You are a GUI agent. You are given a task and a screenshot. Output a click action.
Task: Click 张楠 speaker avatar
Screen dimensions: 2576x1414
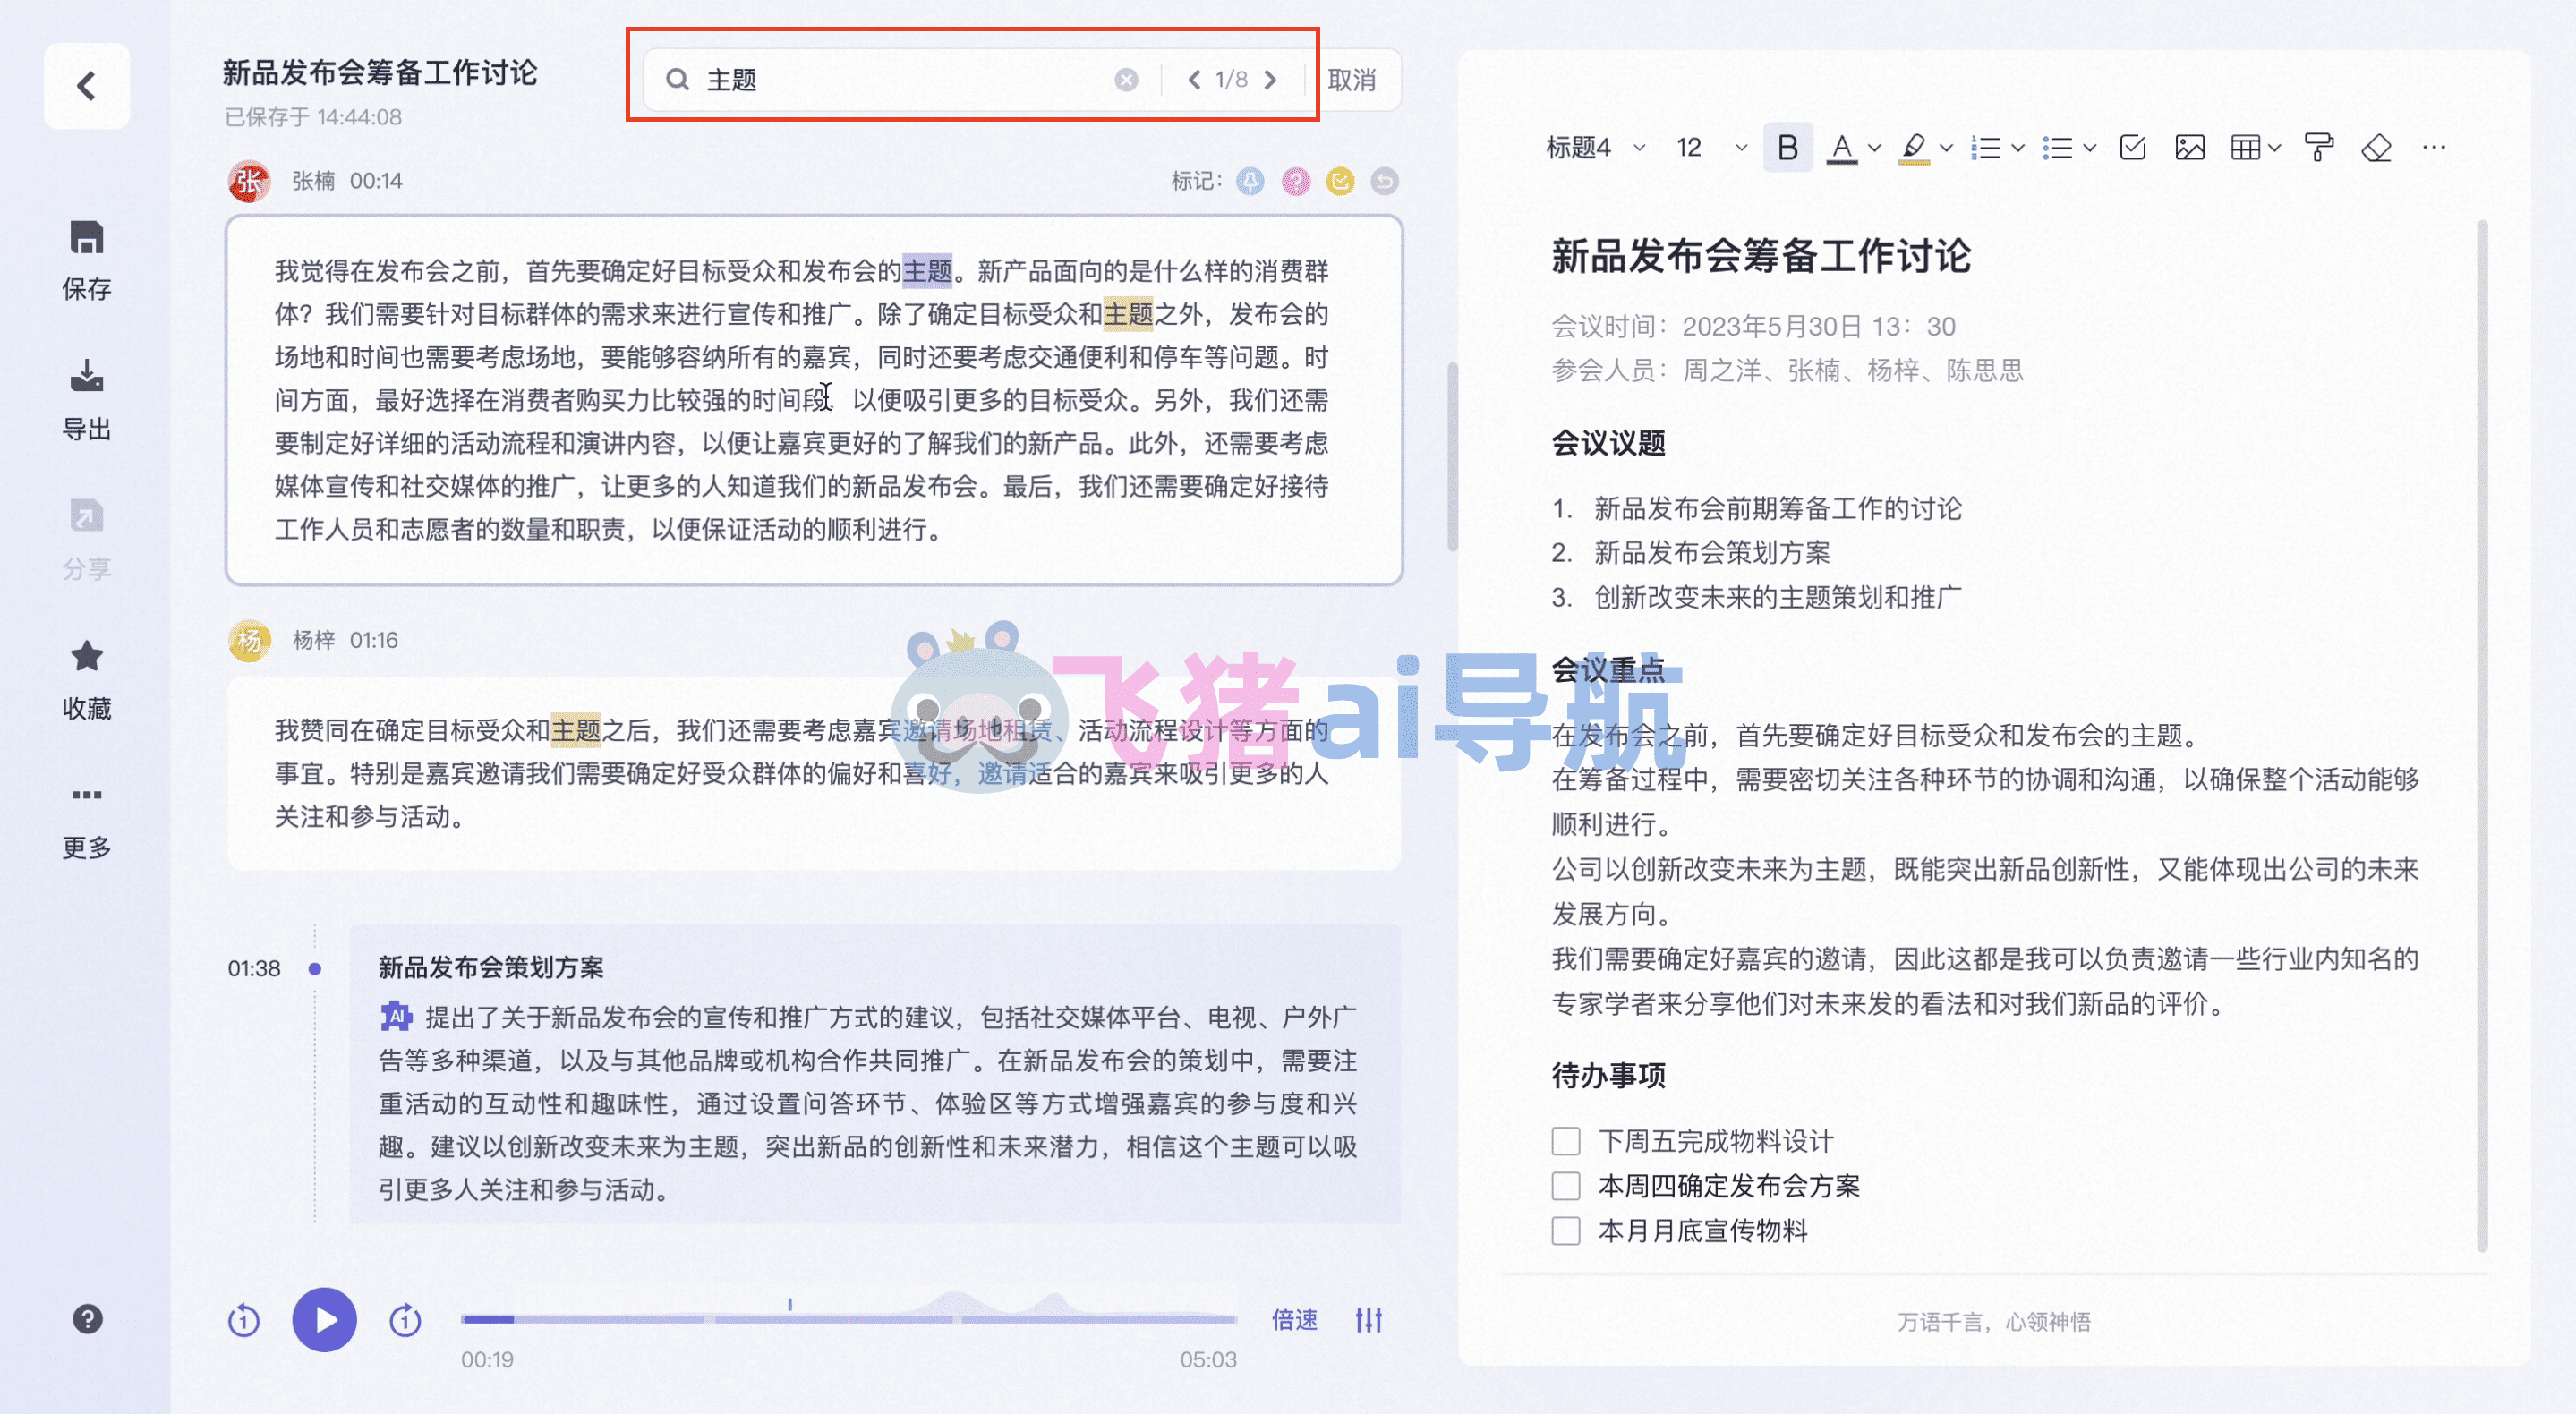[249, 181]
